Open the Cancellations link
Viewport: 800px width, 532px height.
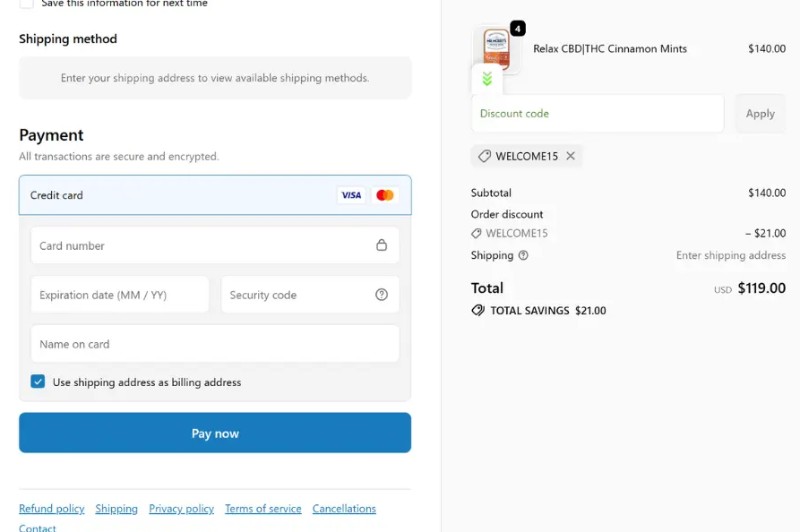pyautogui.click(x=344, y=509)
